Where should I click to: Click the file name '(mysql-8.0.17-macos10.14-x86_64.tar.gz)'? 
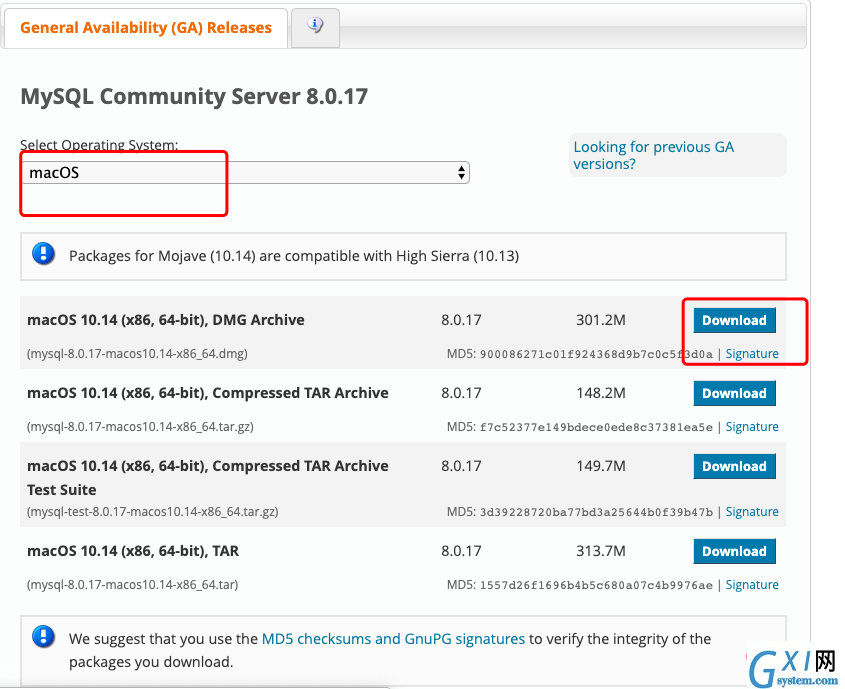pos(140,427)
